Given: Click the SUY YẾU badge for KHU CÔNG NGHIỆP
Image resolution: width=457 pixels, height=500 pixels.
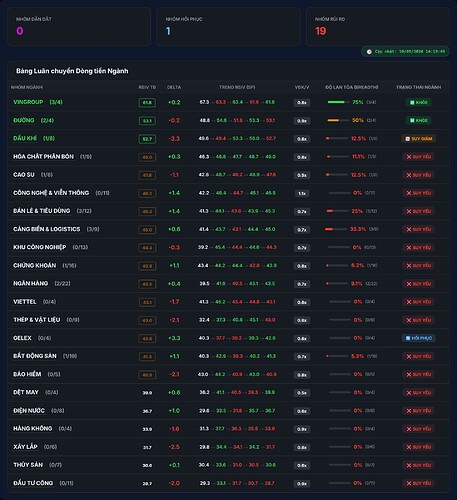Looking at the screenshot, I should click(x=419, y=247).
